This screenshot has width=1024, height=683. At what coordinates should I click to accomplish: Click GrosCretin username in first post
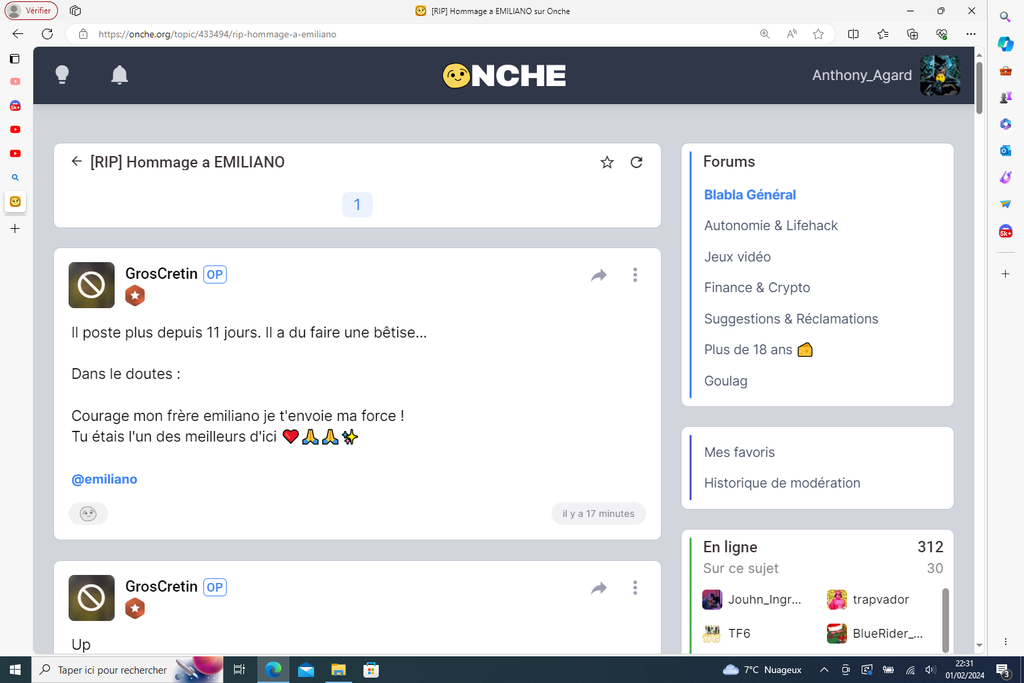pos(161,274)
